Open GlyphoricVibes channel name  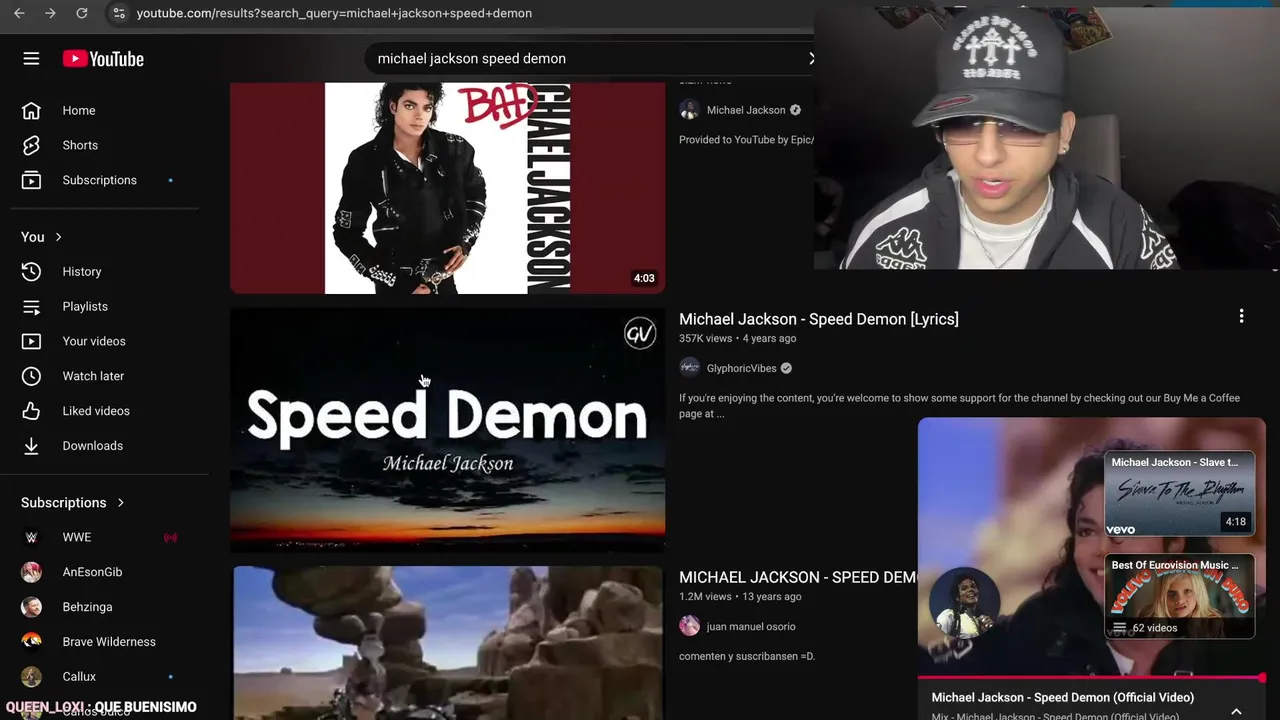point(741,368)
